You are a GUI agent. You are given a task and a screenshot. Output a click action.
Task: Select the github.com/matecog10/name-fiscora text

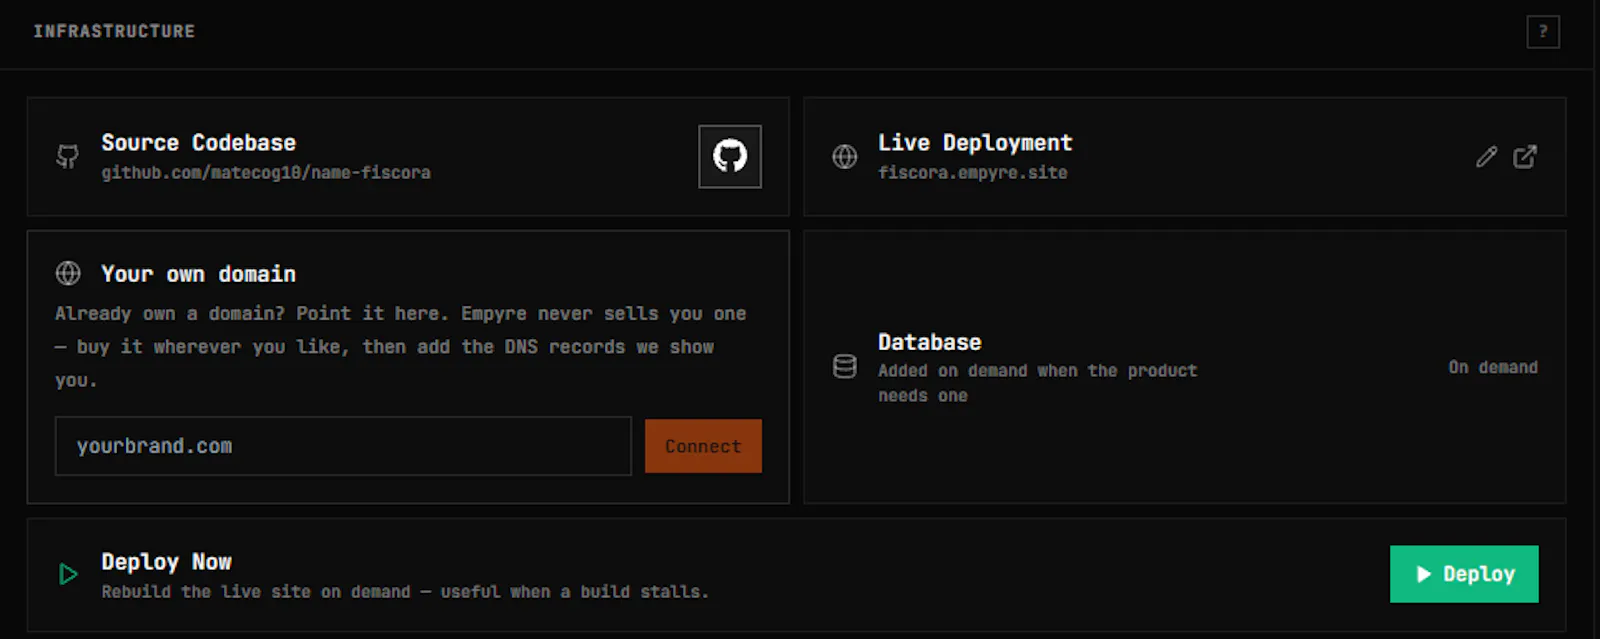click(266, 173)
